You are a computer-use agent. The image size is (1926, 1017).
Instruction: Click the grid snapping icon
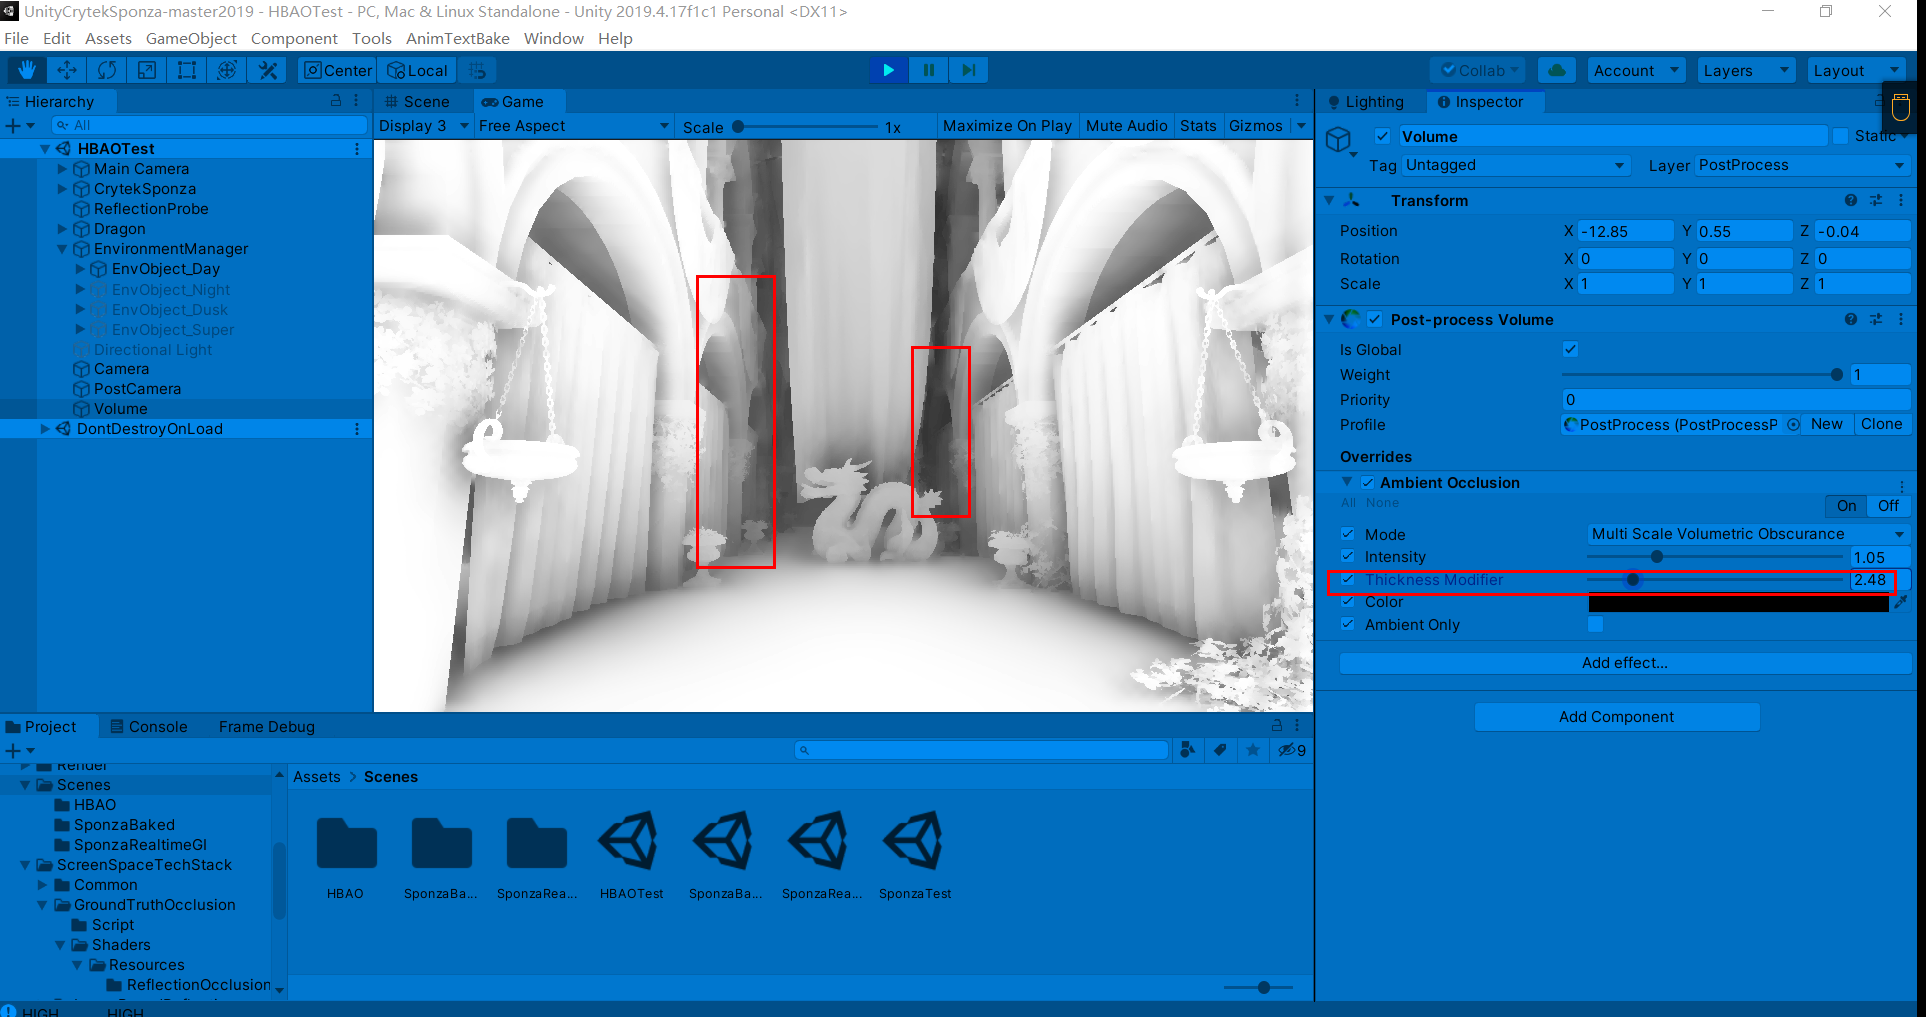(478, 70)
